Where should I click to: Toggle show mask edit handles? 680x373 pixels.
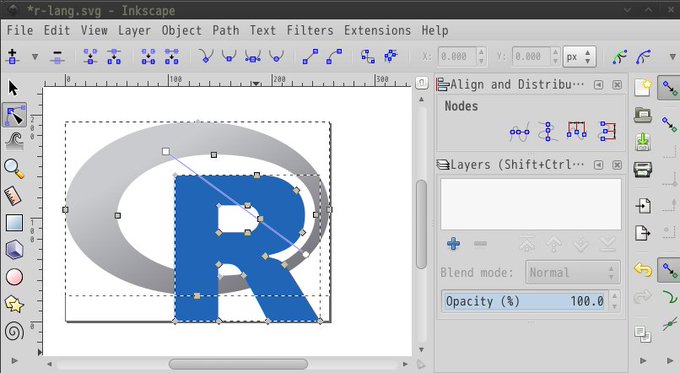pyautogui.click(x=644, y=57)
